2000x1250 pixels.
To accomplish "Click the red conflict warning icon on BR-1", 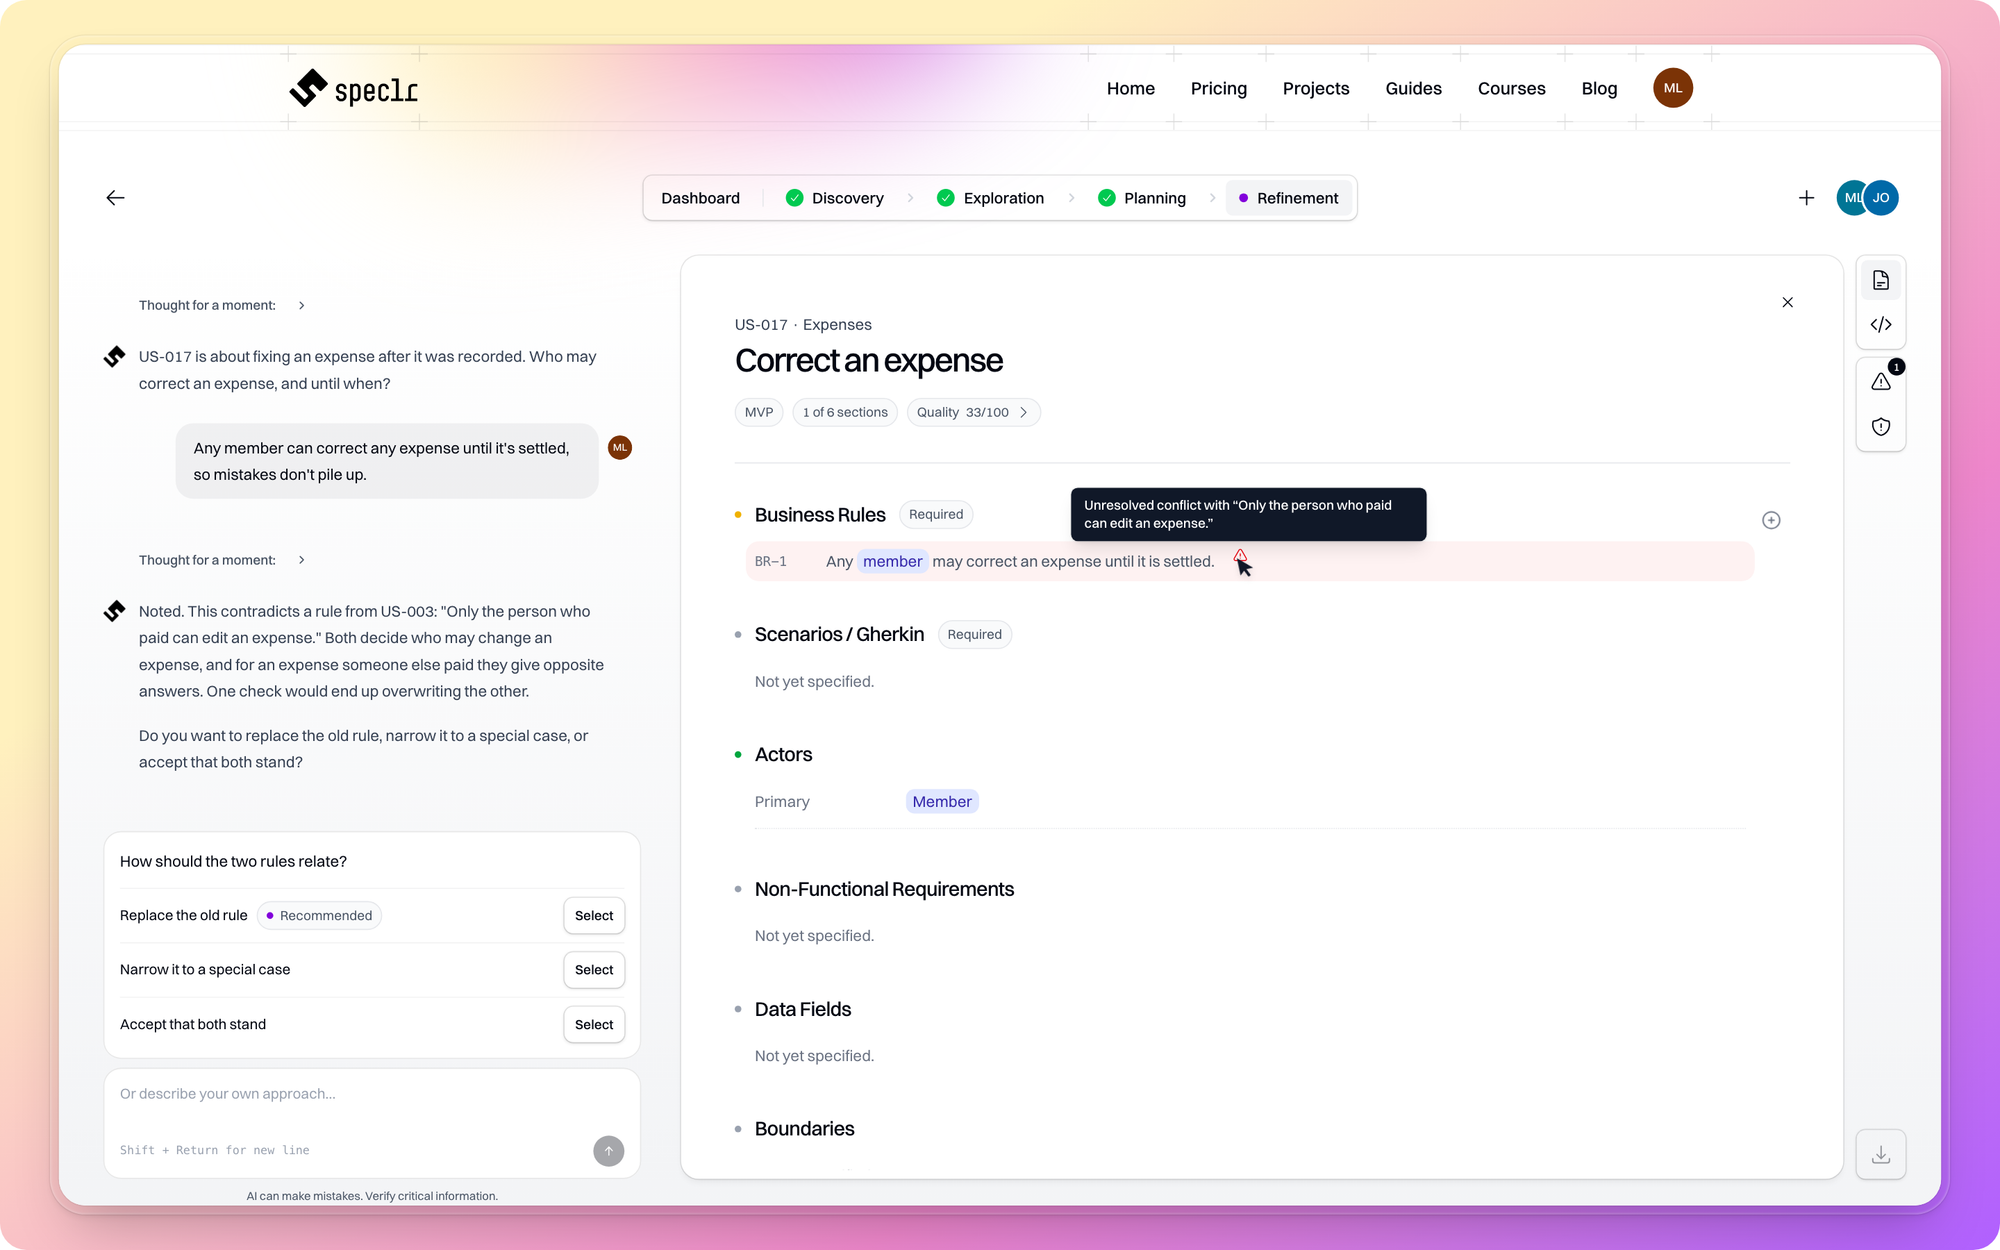I will 1240,556.
